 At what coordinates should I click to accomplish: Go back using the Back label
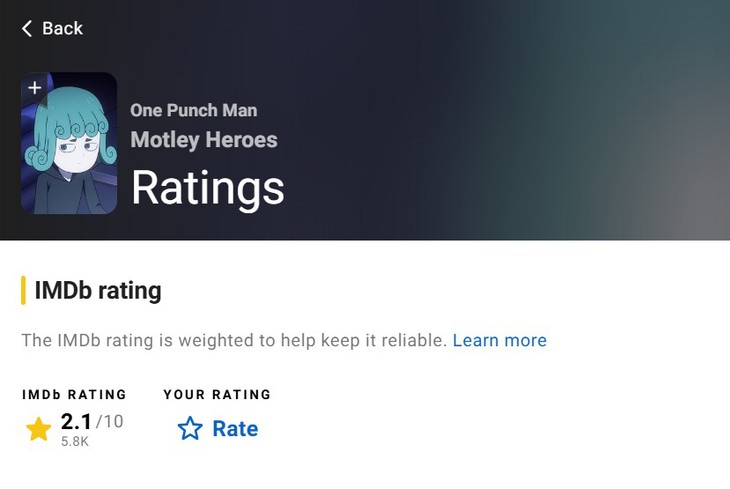[x=62, y=28]
